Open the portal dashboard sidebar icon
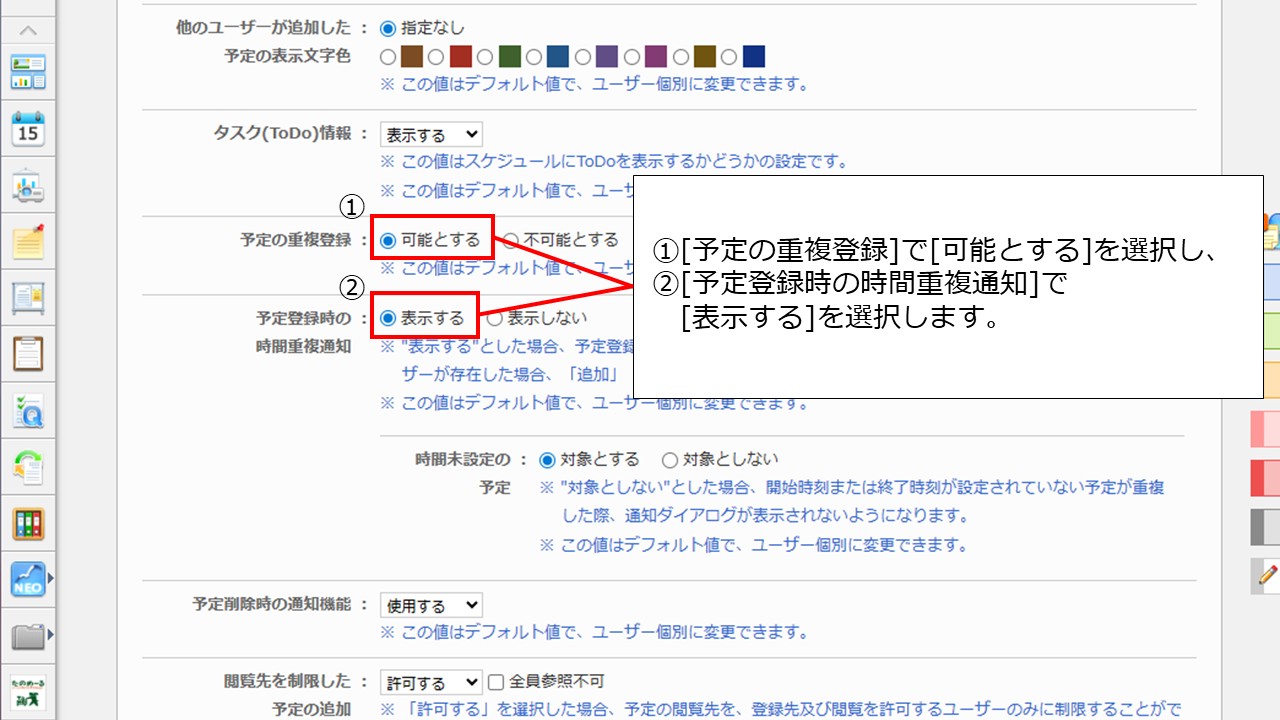Image resolution: width=1280 pixels, height=720 pixels. 29,73
